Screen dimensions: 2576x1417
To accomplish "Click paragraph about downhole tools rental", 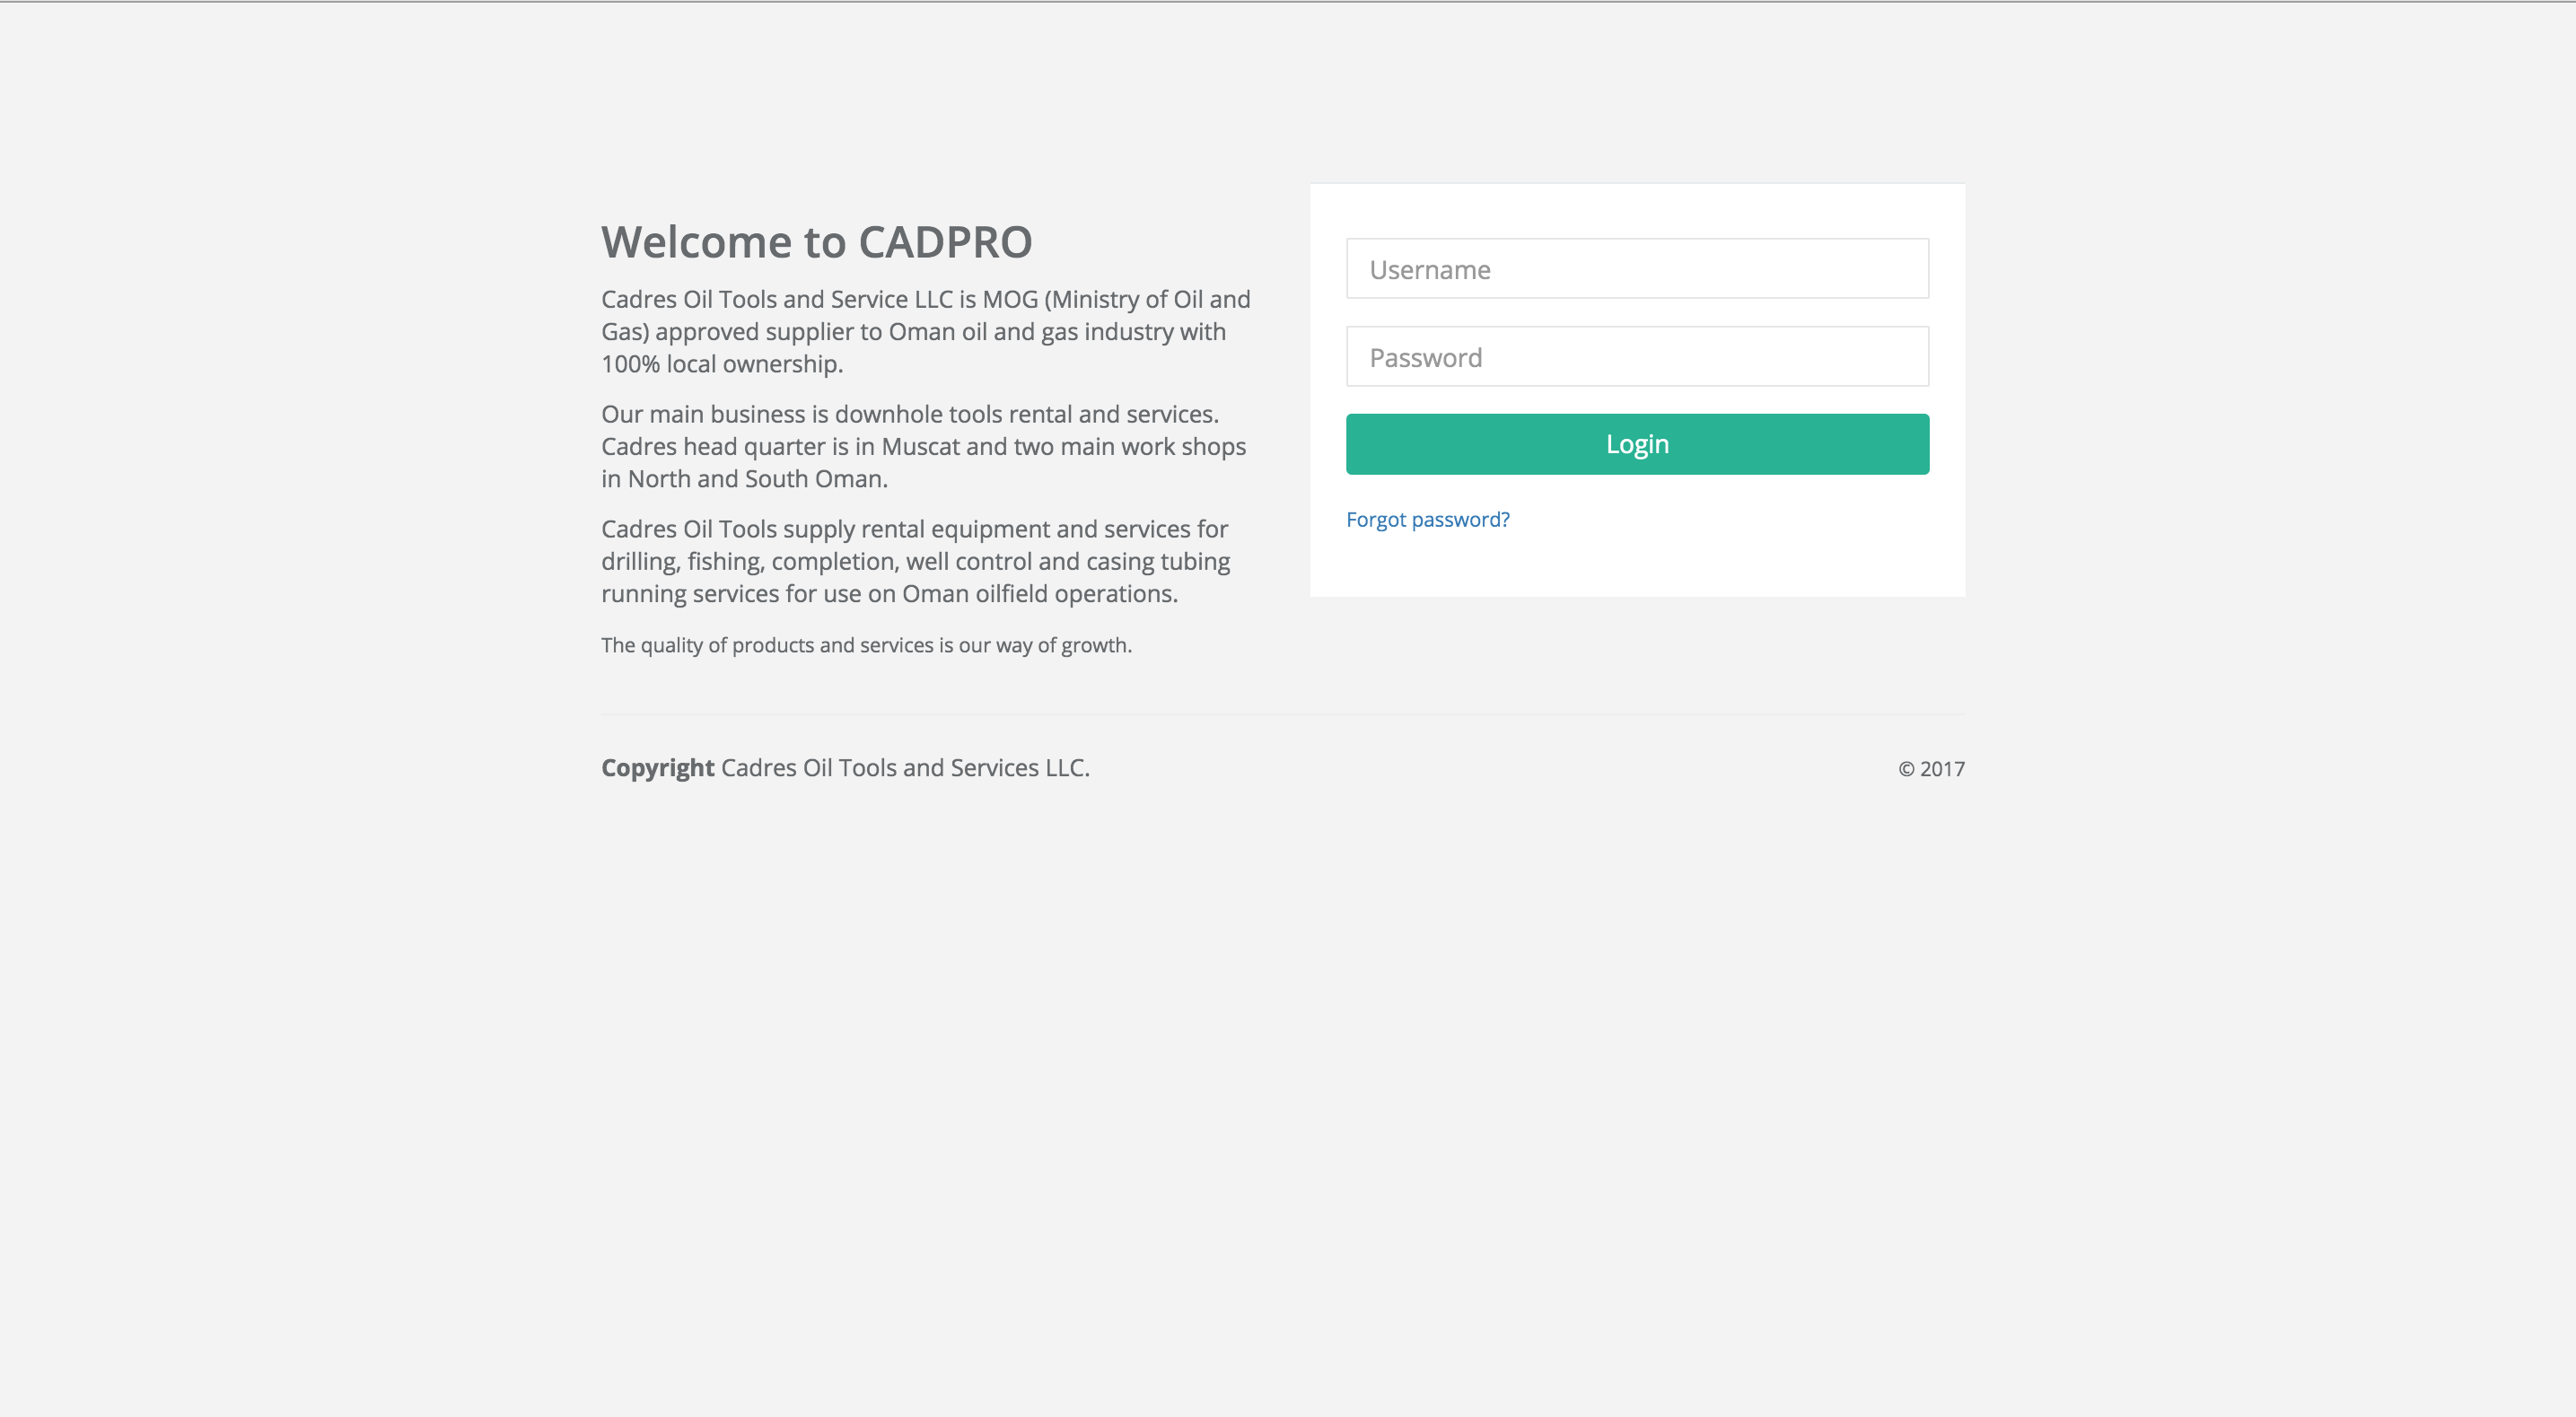I will point(924,446).
